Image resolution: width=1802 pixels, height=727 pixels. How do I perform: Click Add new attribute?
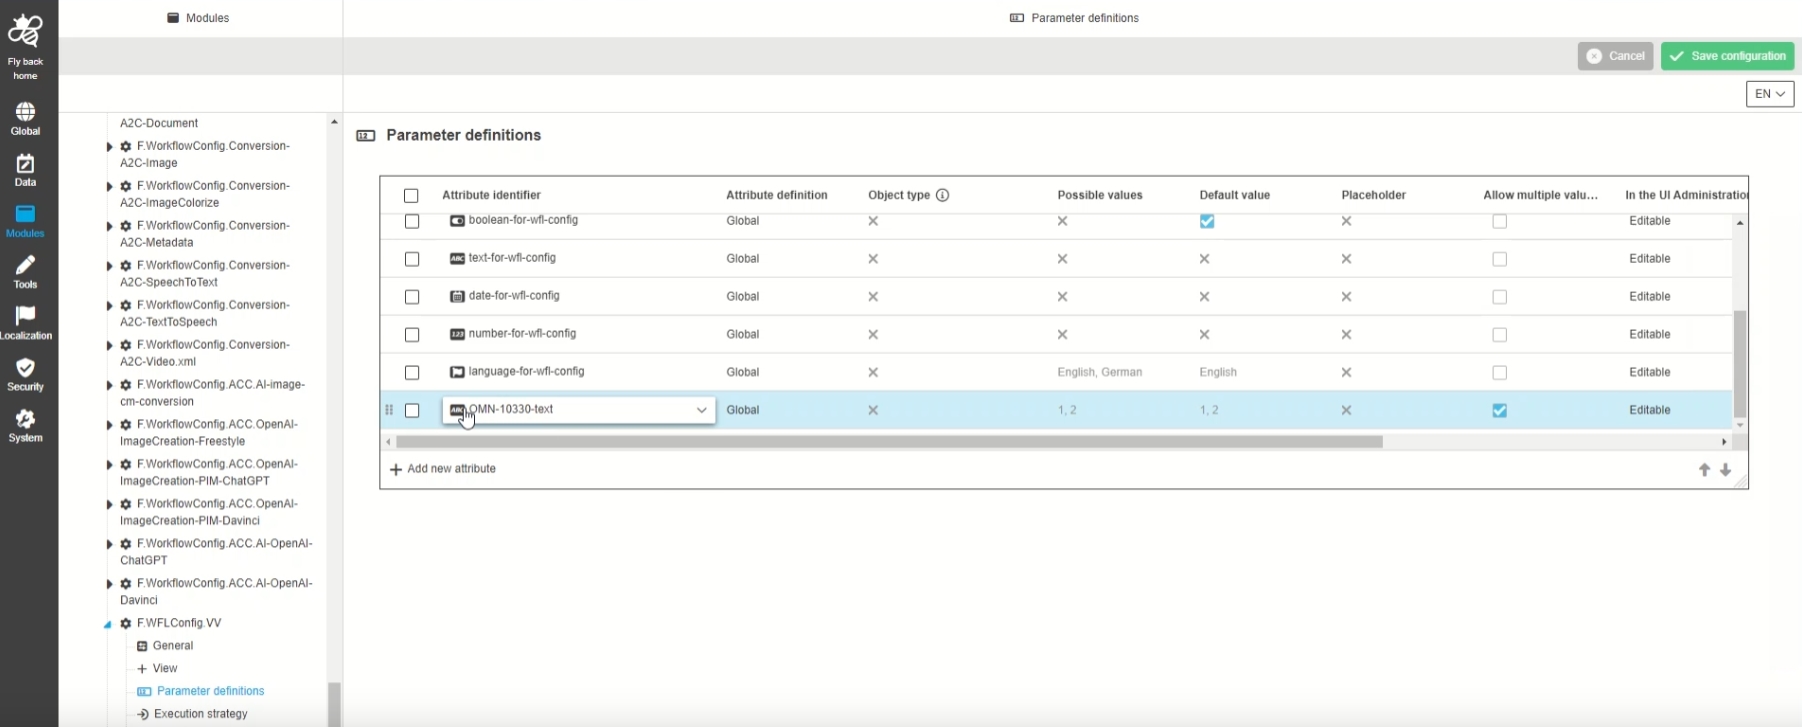(x=443, y=469)
